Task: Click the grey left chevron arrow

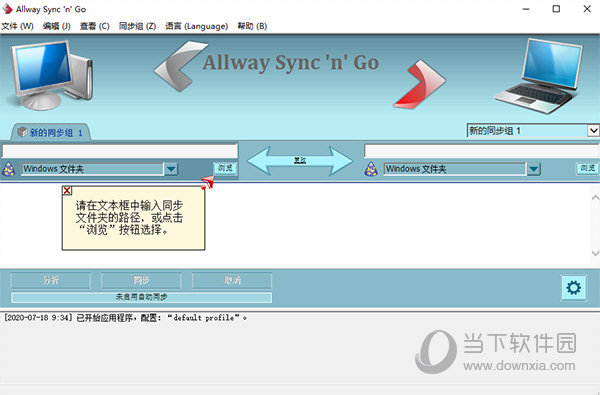Action: pos(180,66)
